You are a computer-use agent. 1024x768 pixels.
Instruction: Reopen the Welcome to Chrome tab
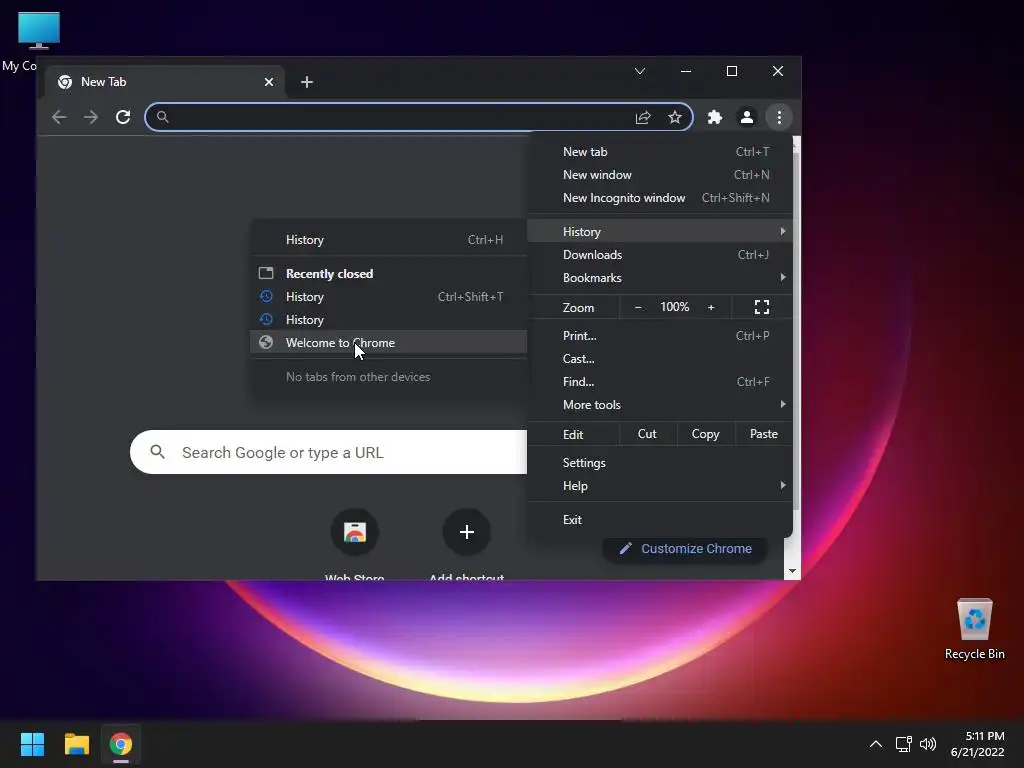click(x=389, y=342)
